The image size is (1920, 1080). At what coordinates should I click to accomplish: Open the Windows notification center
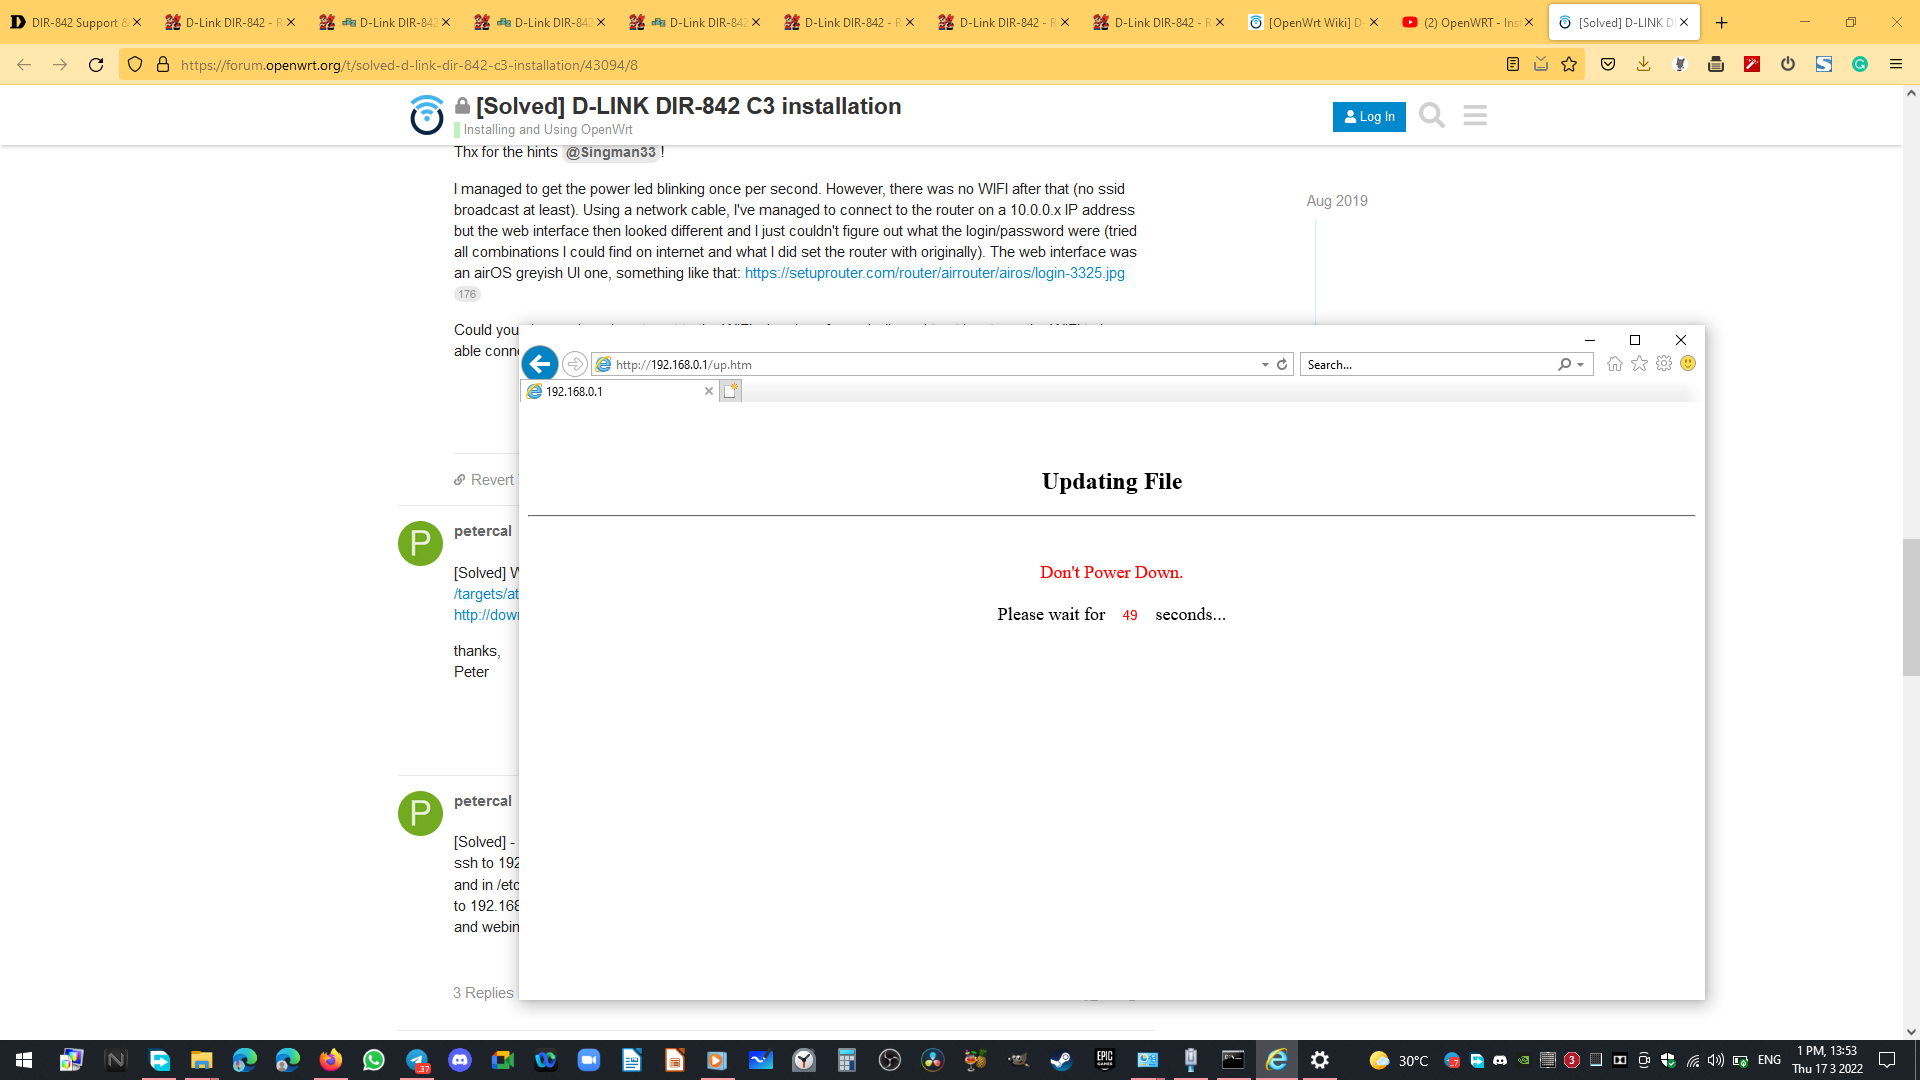1887,1060
